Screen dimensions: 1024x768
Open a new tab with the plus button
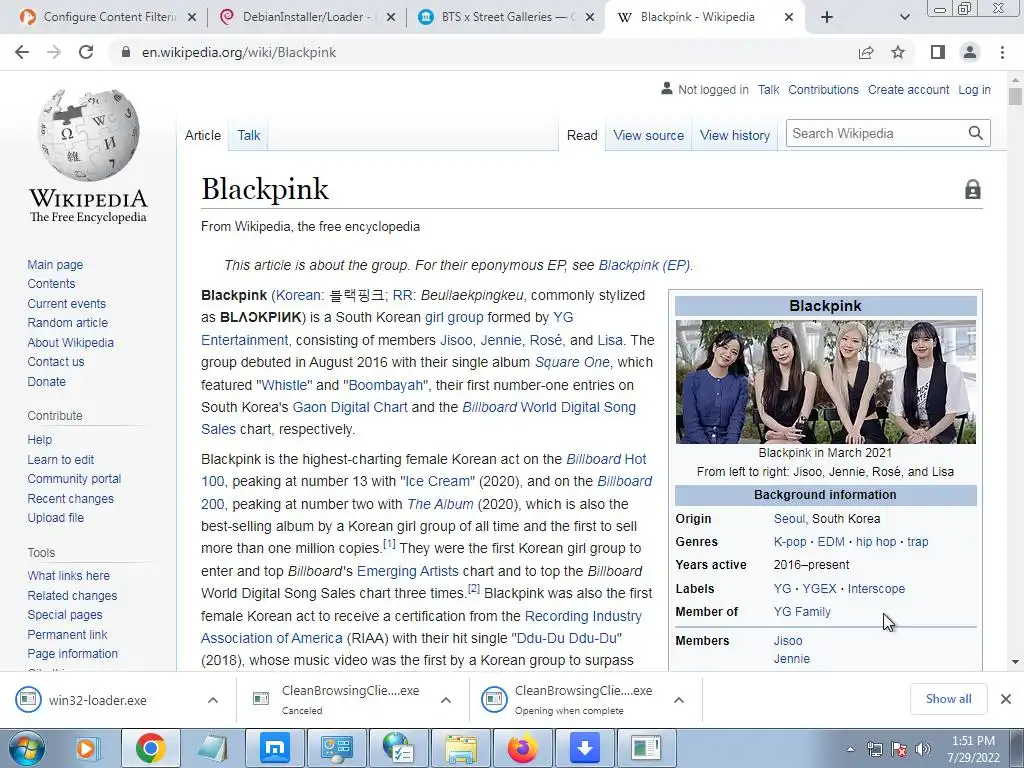827,17
